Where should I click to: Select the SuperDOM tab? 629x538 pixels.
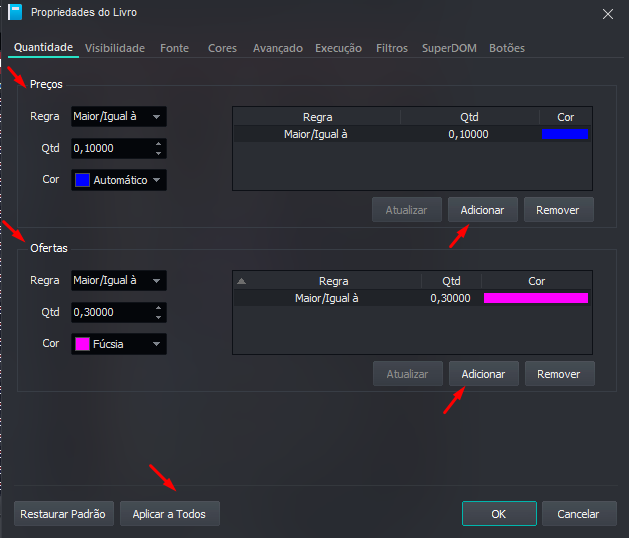pos(449,48)
